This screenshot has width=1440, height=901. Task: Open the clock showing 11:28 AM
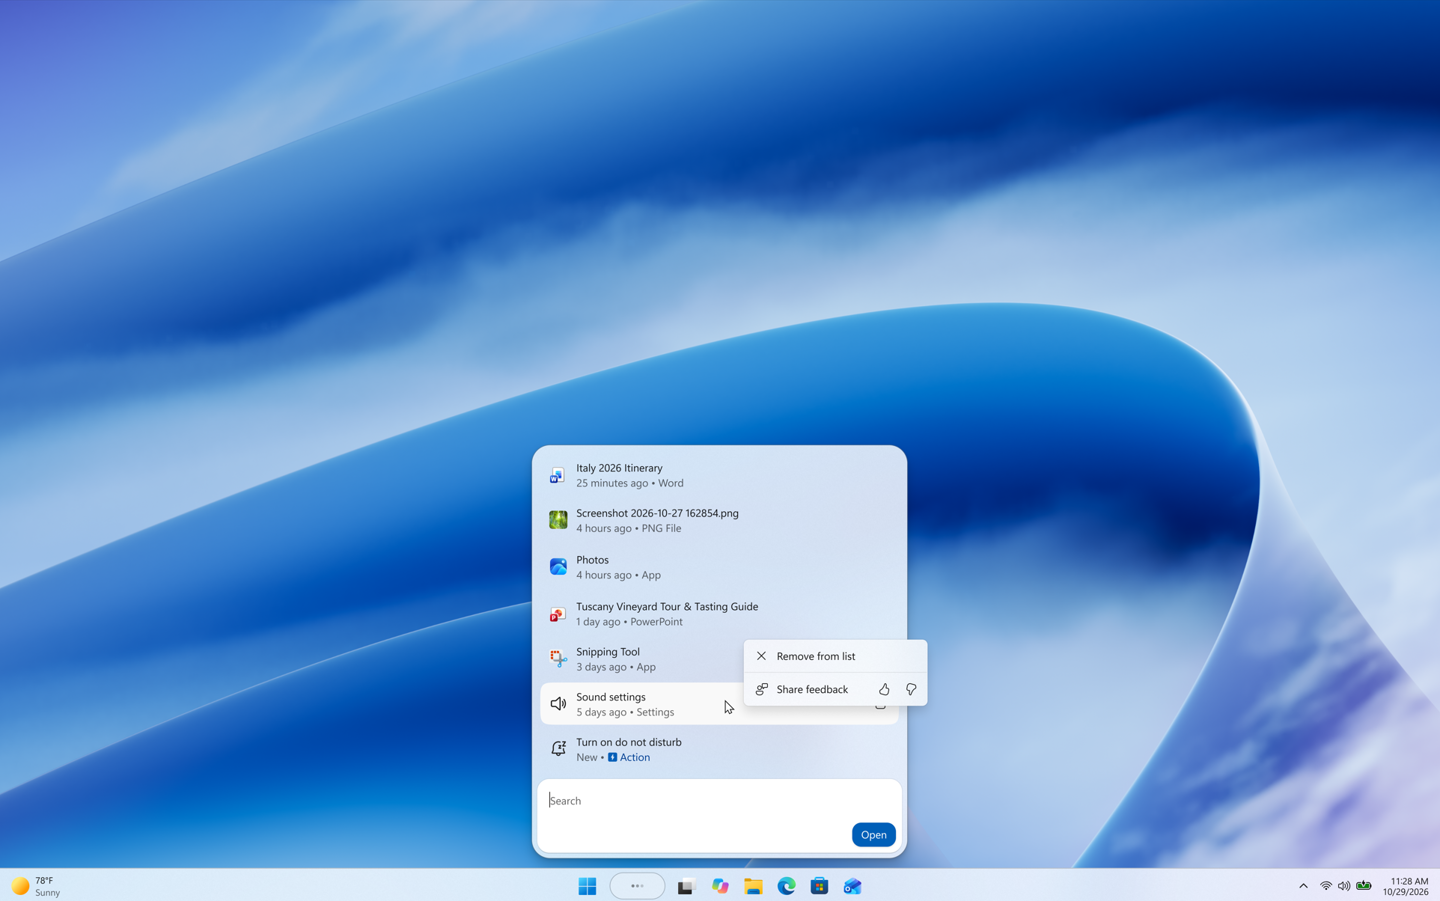tap(1406, 886)
